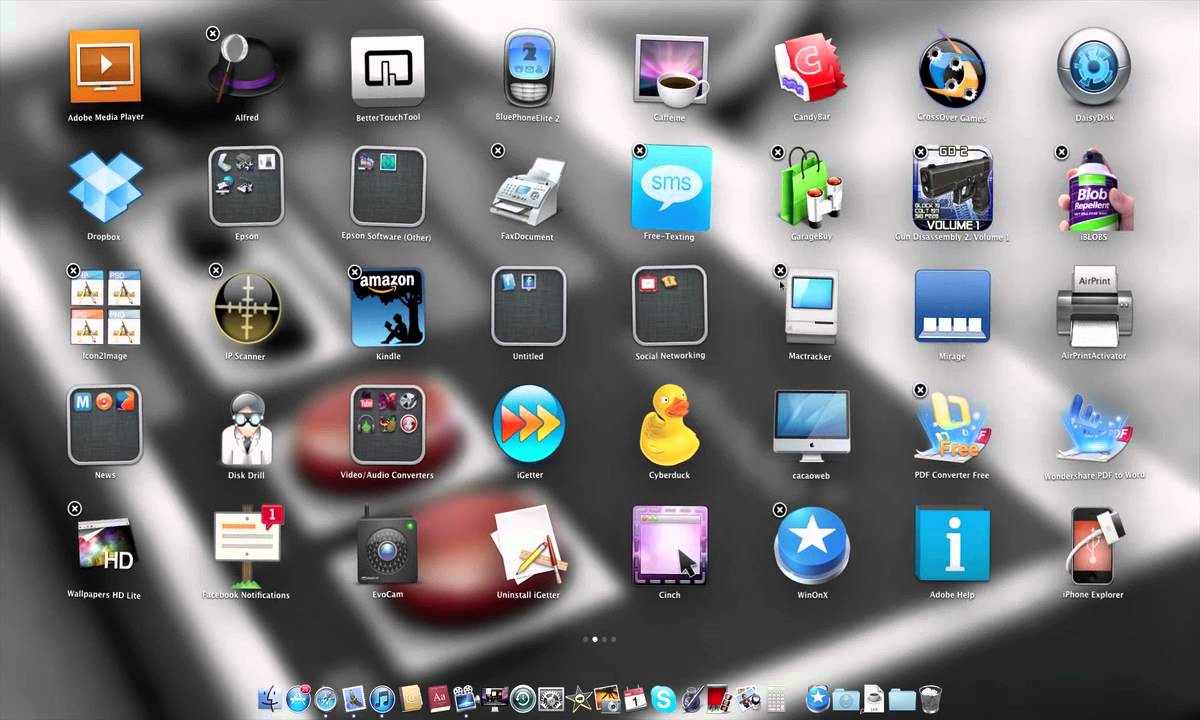Open Trash in the Dock

click(931, 697)
